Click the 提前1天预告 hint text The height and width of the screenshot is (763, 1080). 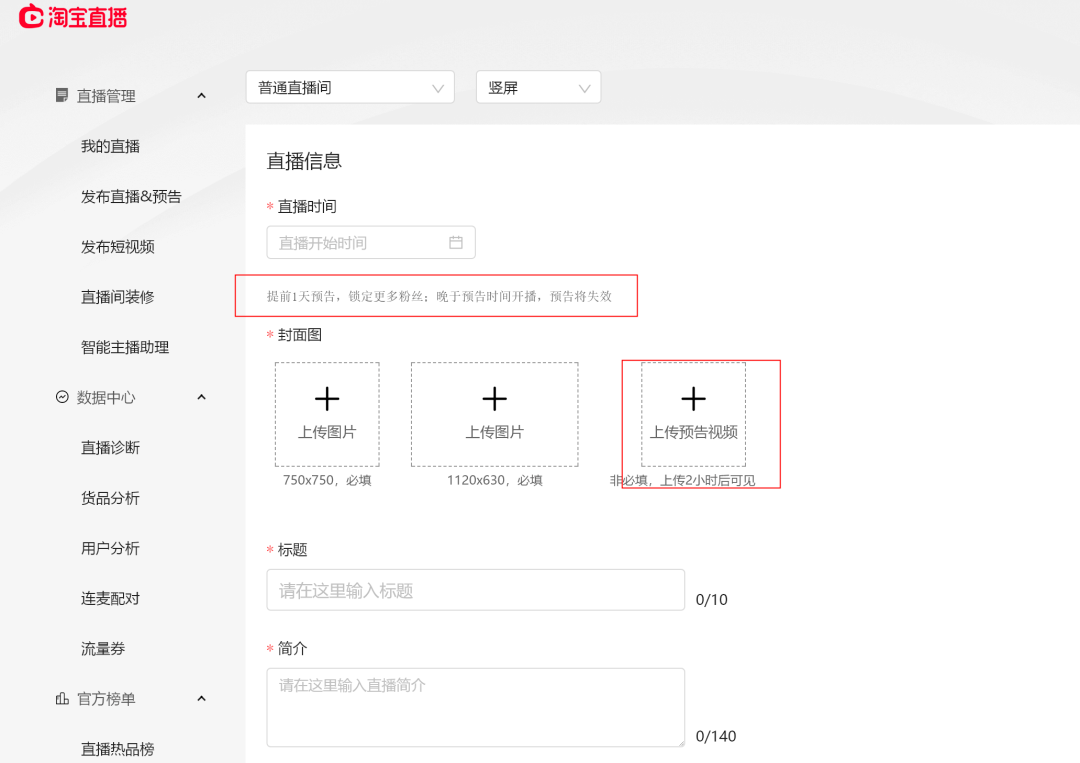[439, 296]
